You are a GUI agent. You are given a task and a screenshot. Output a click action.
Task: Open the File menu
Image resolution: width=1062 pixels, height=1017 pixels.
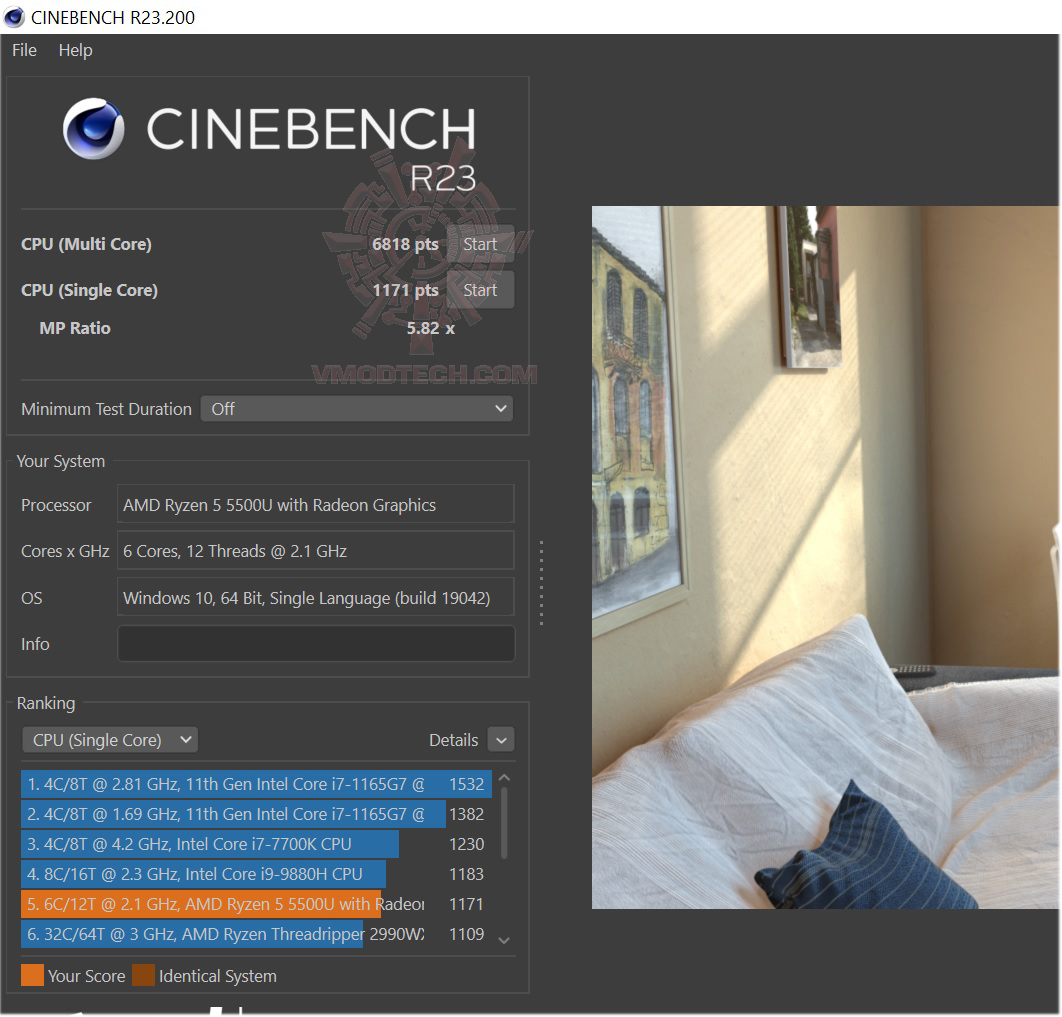[x=24, y=50]
